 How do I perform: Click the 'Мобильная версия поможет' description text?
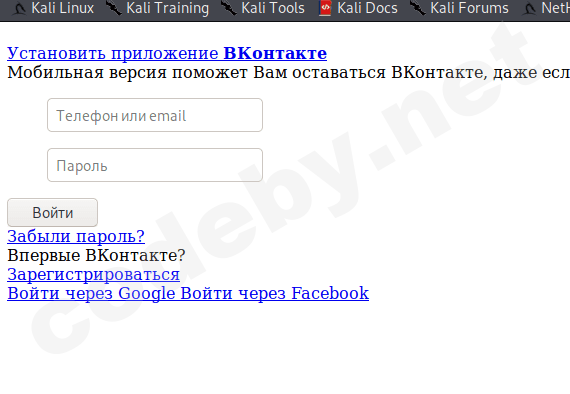(289, 72)
